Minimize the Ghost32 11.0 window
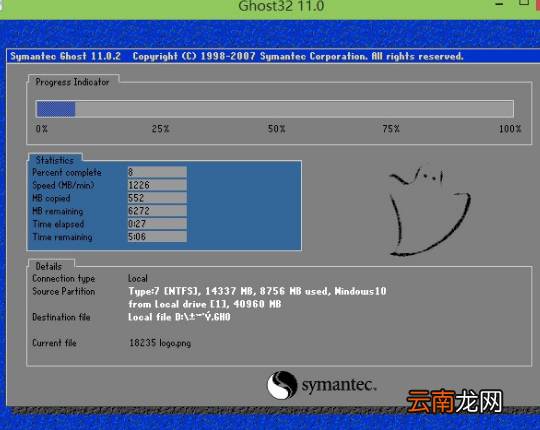540x430 pixels. coord(499,4)
